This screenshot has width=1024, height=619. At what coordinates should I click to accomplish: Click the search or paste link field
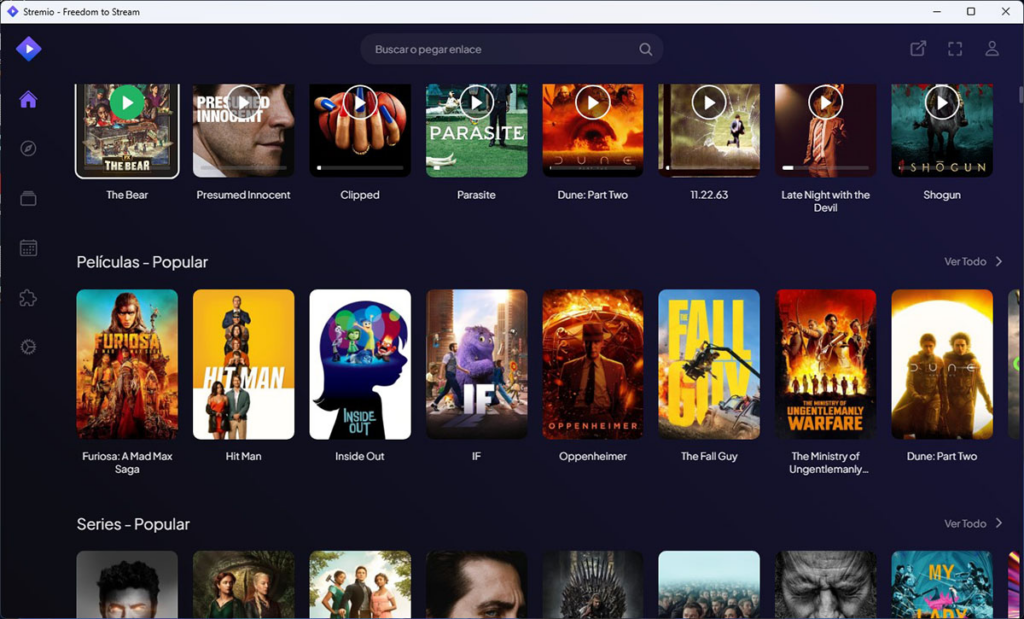(x=512, y=50)
